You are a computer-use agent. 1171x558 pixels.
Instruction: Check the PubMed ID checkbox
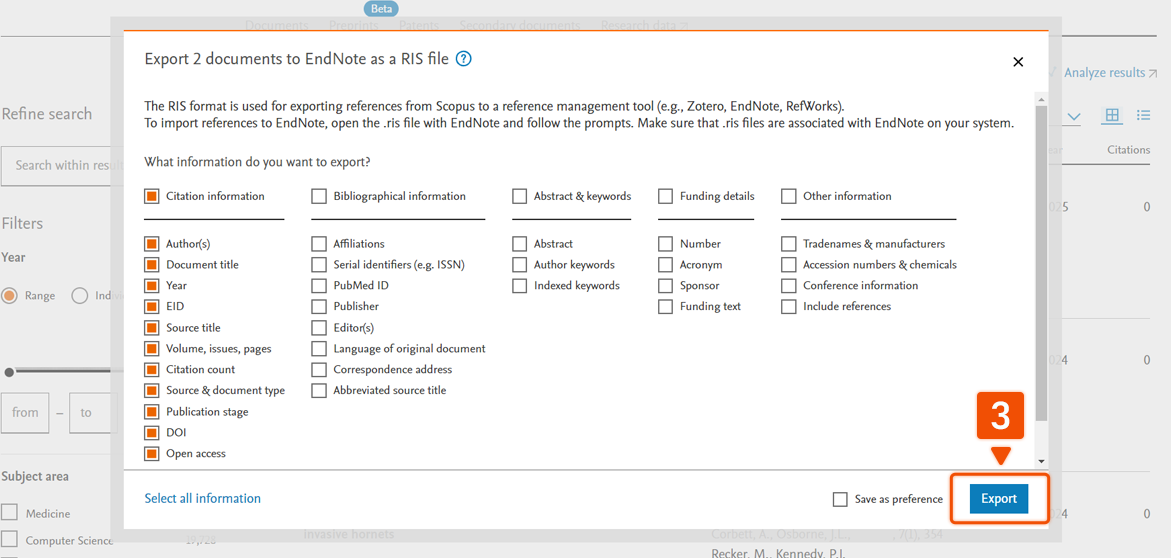(x=319, y=285)
